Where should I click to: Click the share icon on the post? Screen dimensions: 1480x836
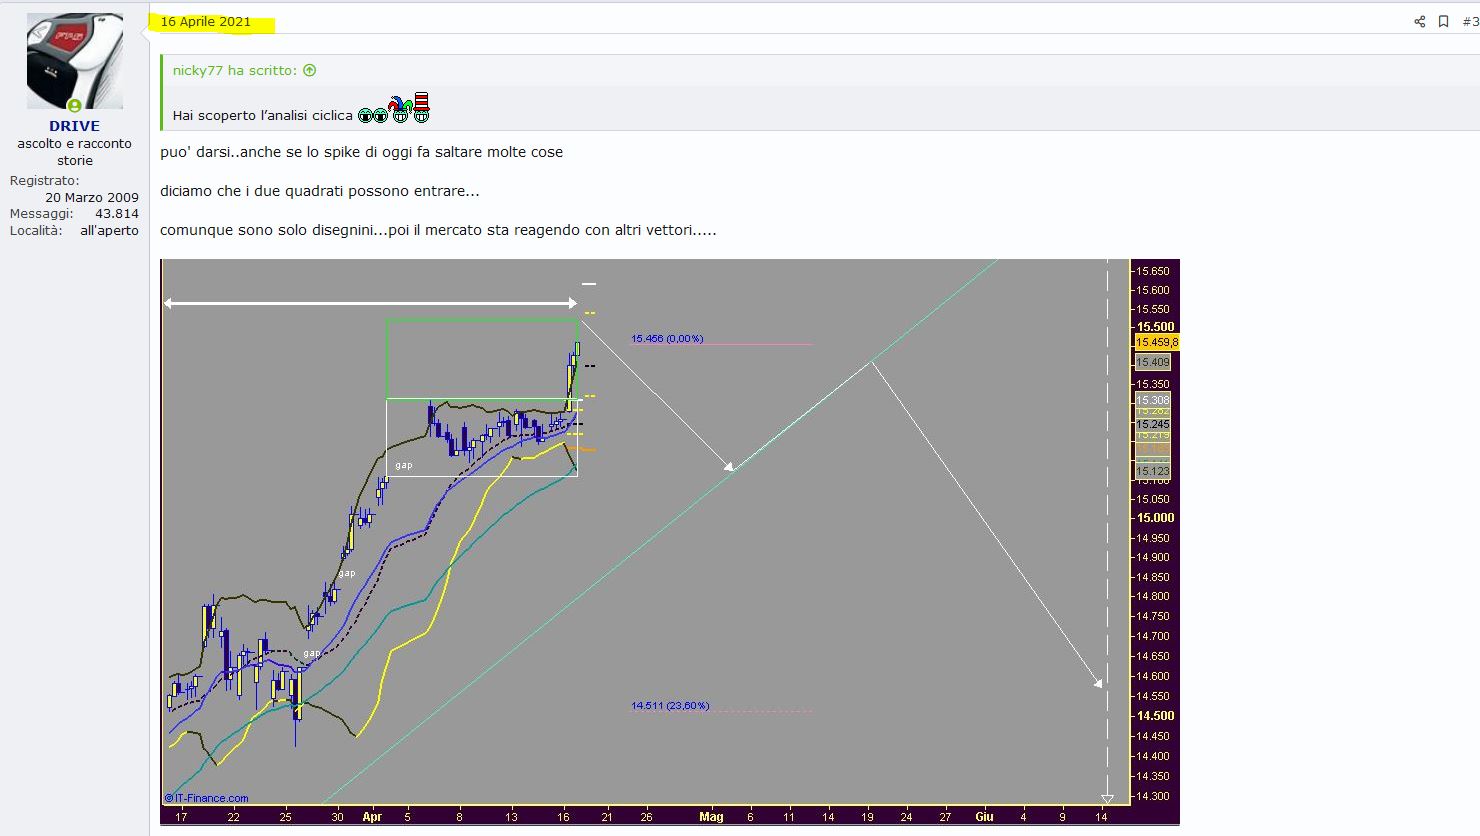pyautogui.click(x=1419, y=21)
